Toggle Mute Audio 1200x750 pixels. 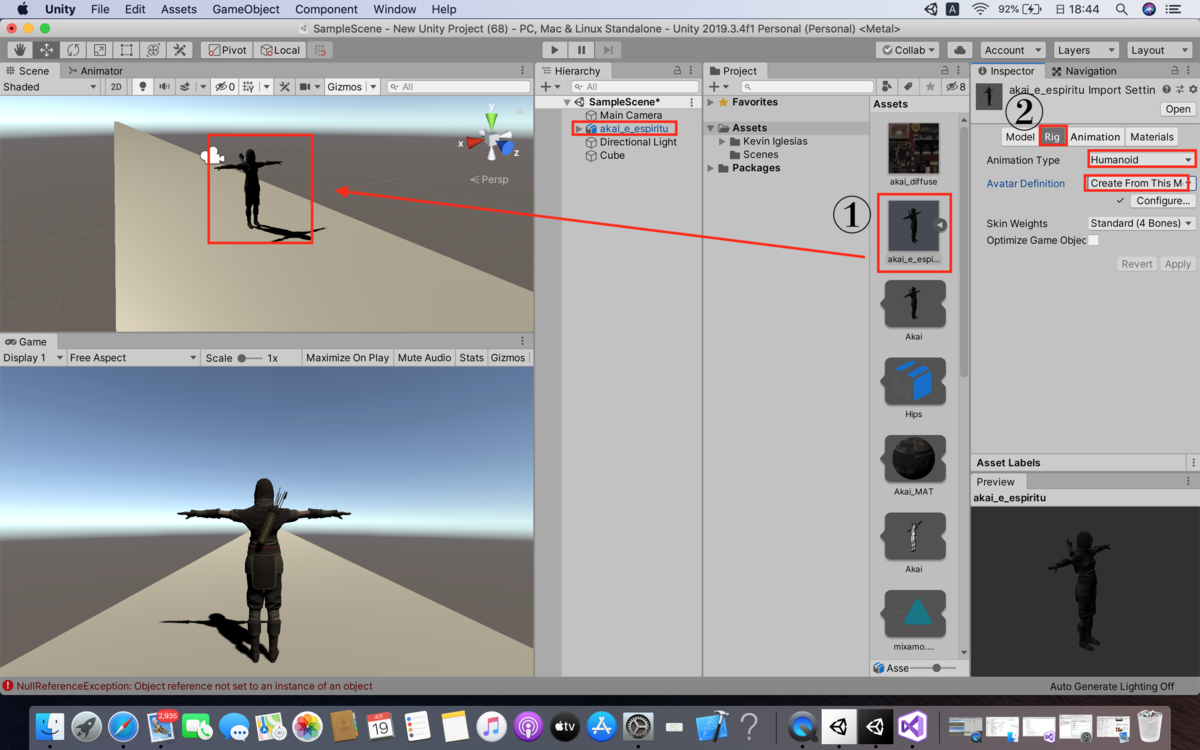424,358
